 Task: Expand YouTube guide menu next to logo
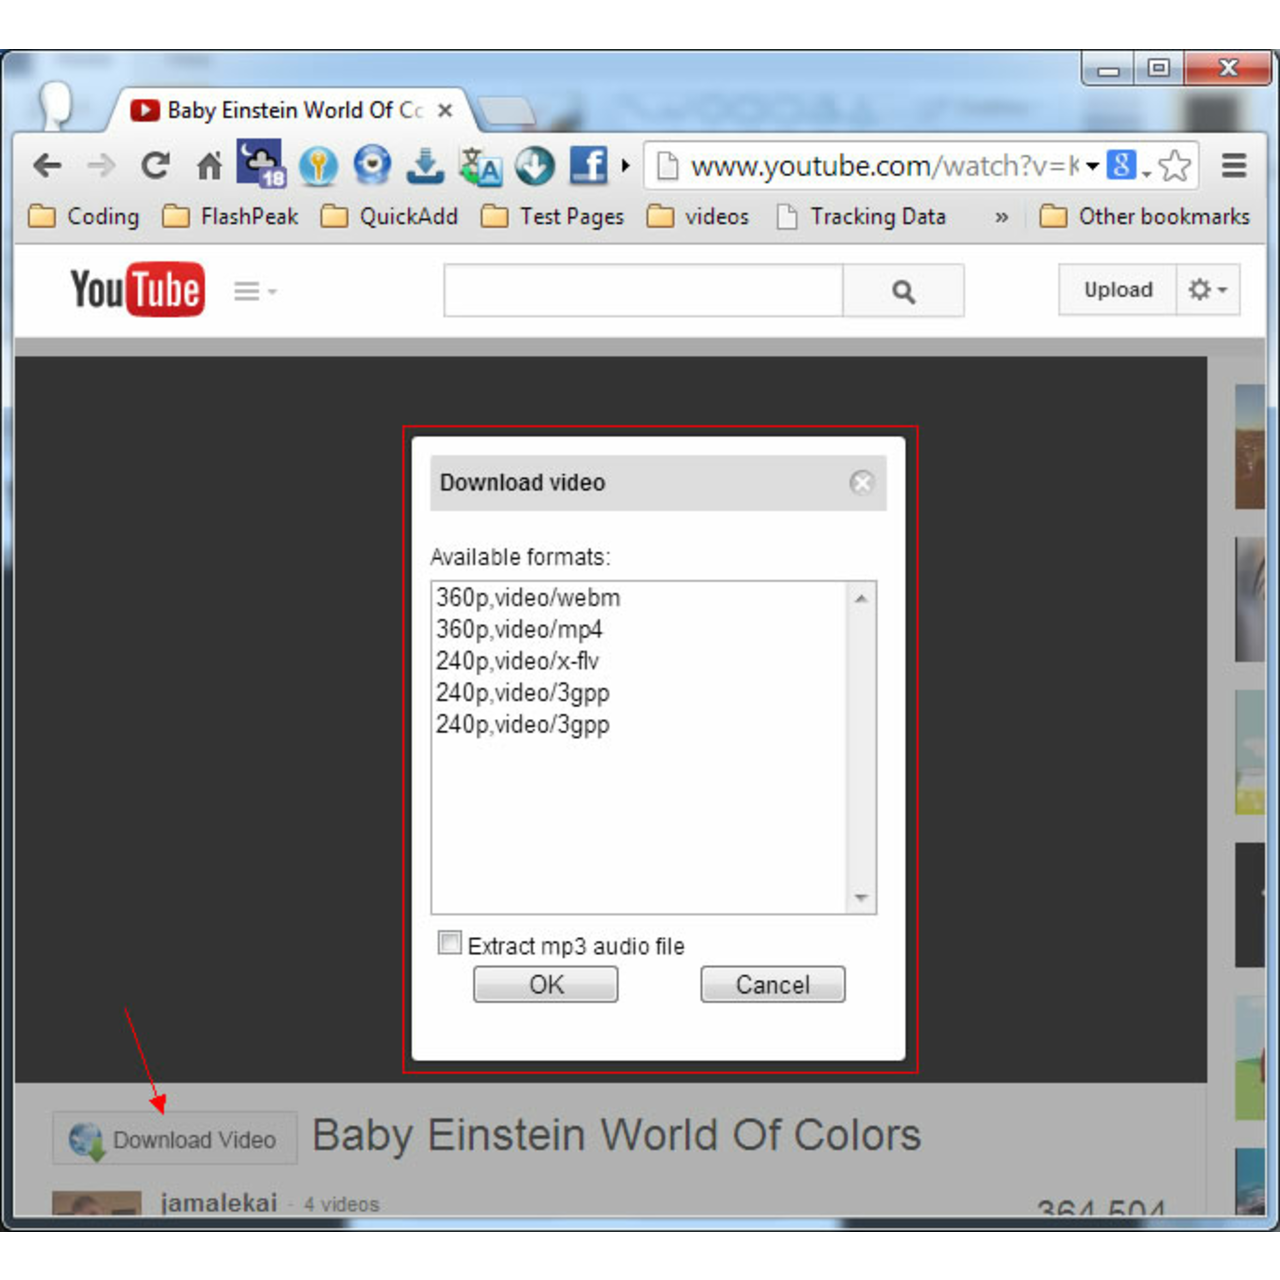pyautogui.click(x=254, y=291)
